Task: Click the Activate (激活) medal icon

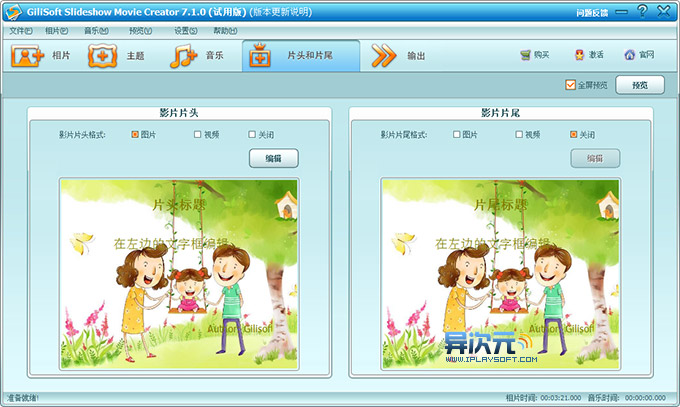Action: pyautogui.click(x=579, y=55)
